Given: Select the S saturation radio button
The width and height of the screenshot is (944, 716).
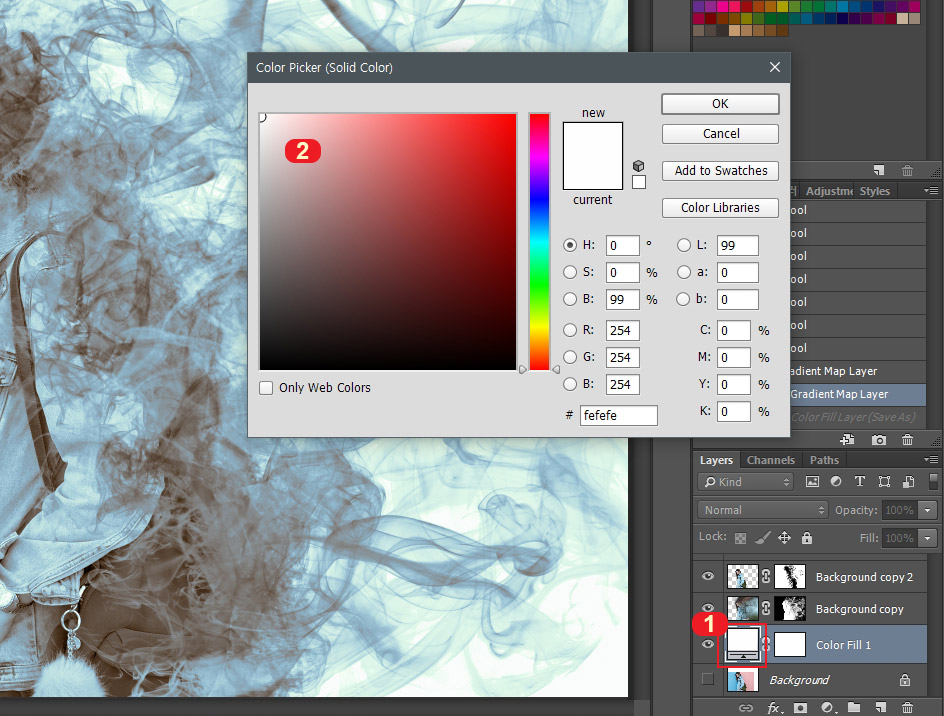Looking at the screenshot, I should click(x=570, y=272).
